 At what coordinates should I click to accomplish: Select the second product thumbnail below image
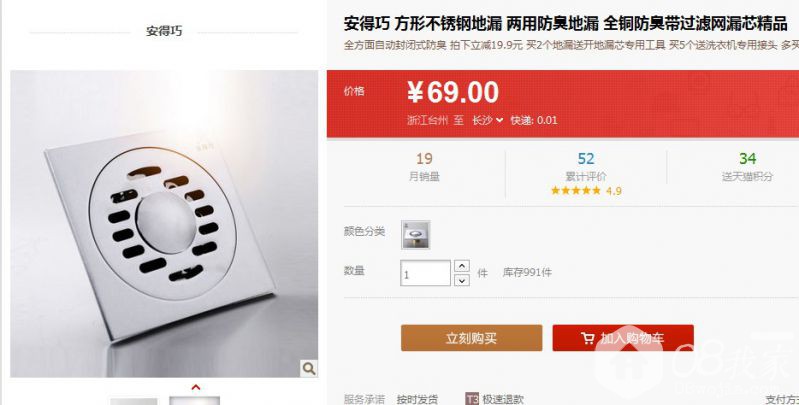point(195,401)
